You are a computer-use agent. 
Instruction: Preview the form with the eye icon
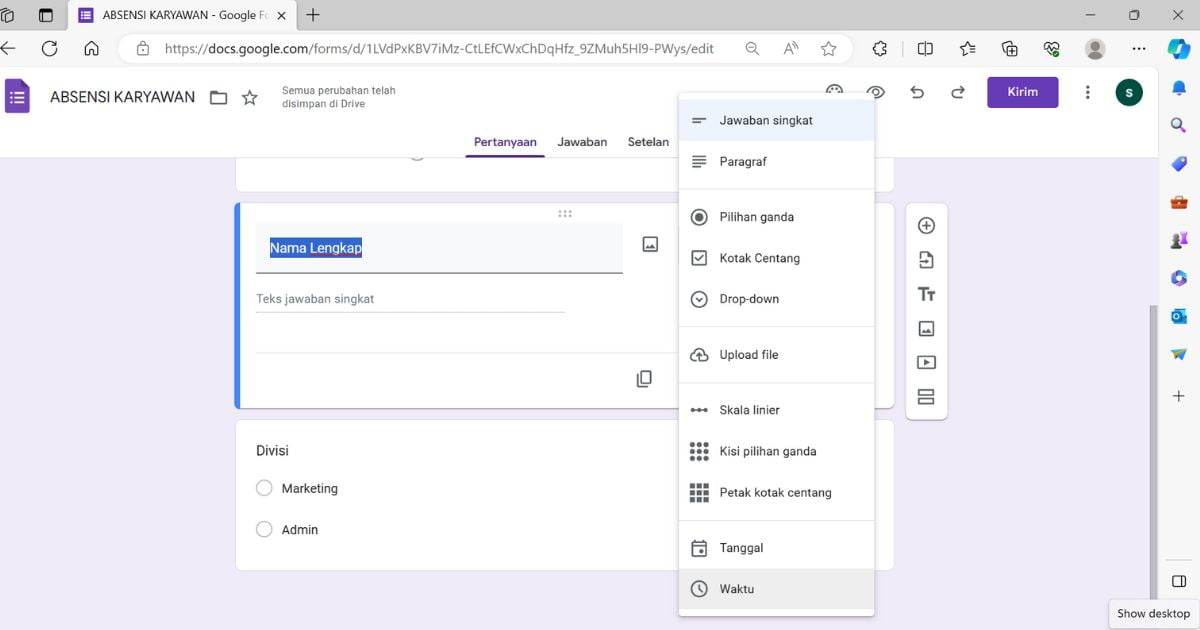pyautogui.click(x=876, y=92)
